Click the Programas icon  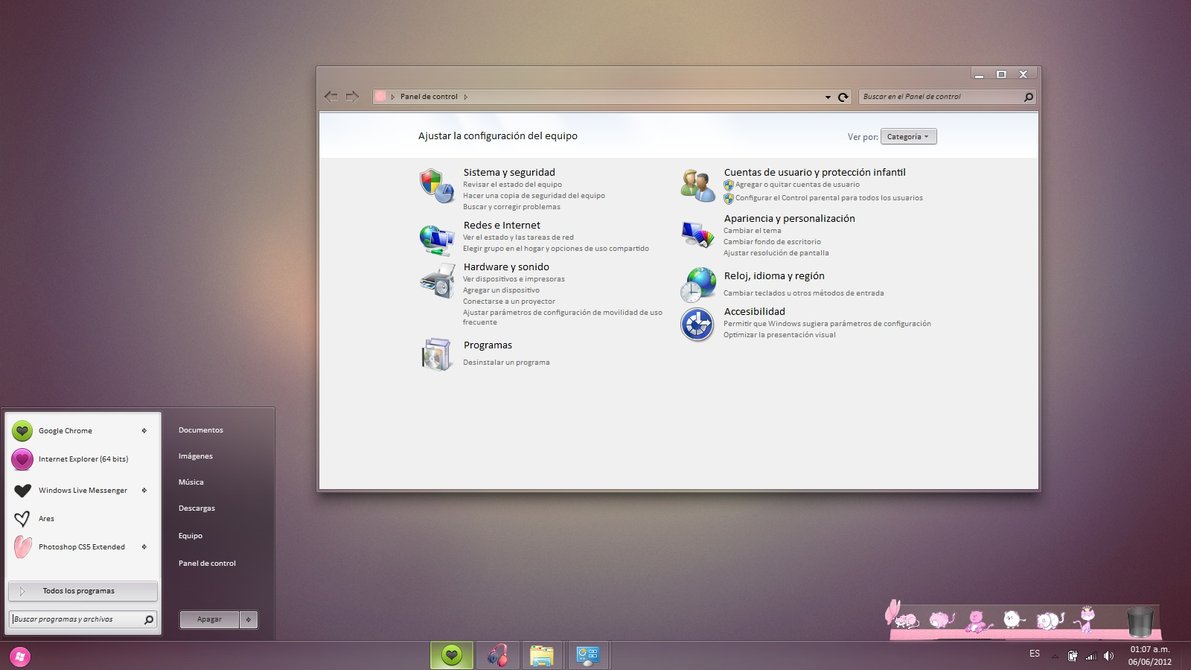(x=436, y=354)
